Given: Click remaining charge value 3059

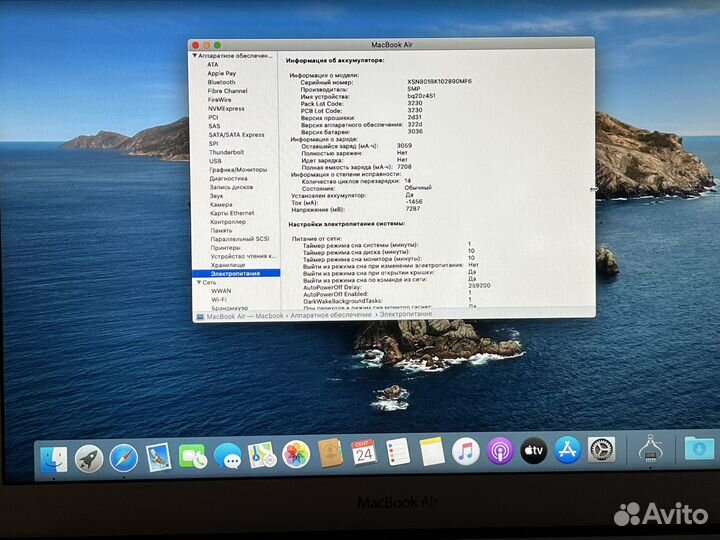Looking at the screenshot, I should (404, 146).
